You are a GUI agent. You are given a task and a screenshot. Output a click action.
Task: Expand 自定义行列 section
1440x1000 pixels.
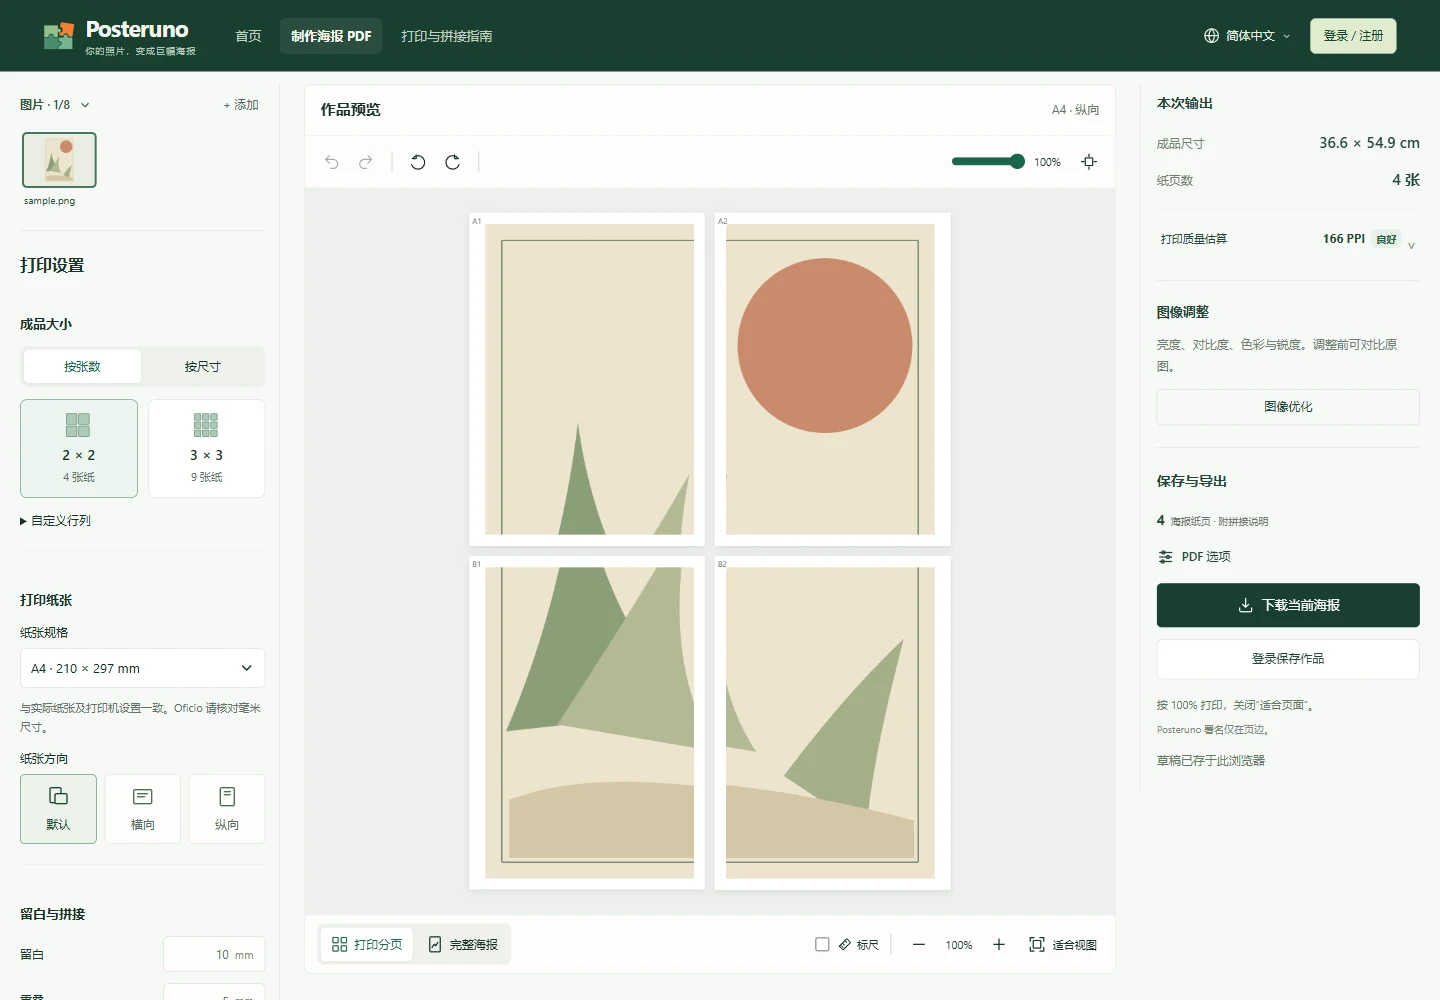(56, 521)
